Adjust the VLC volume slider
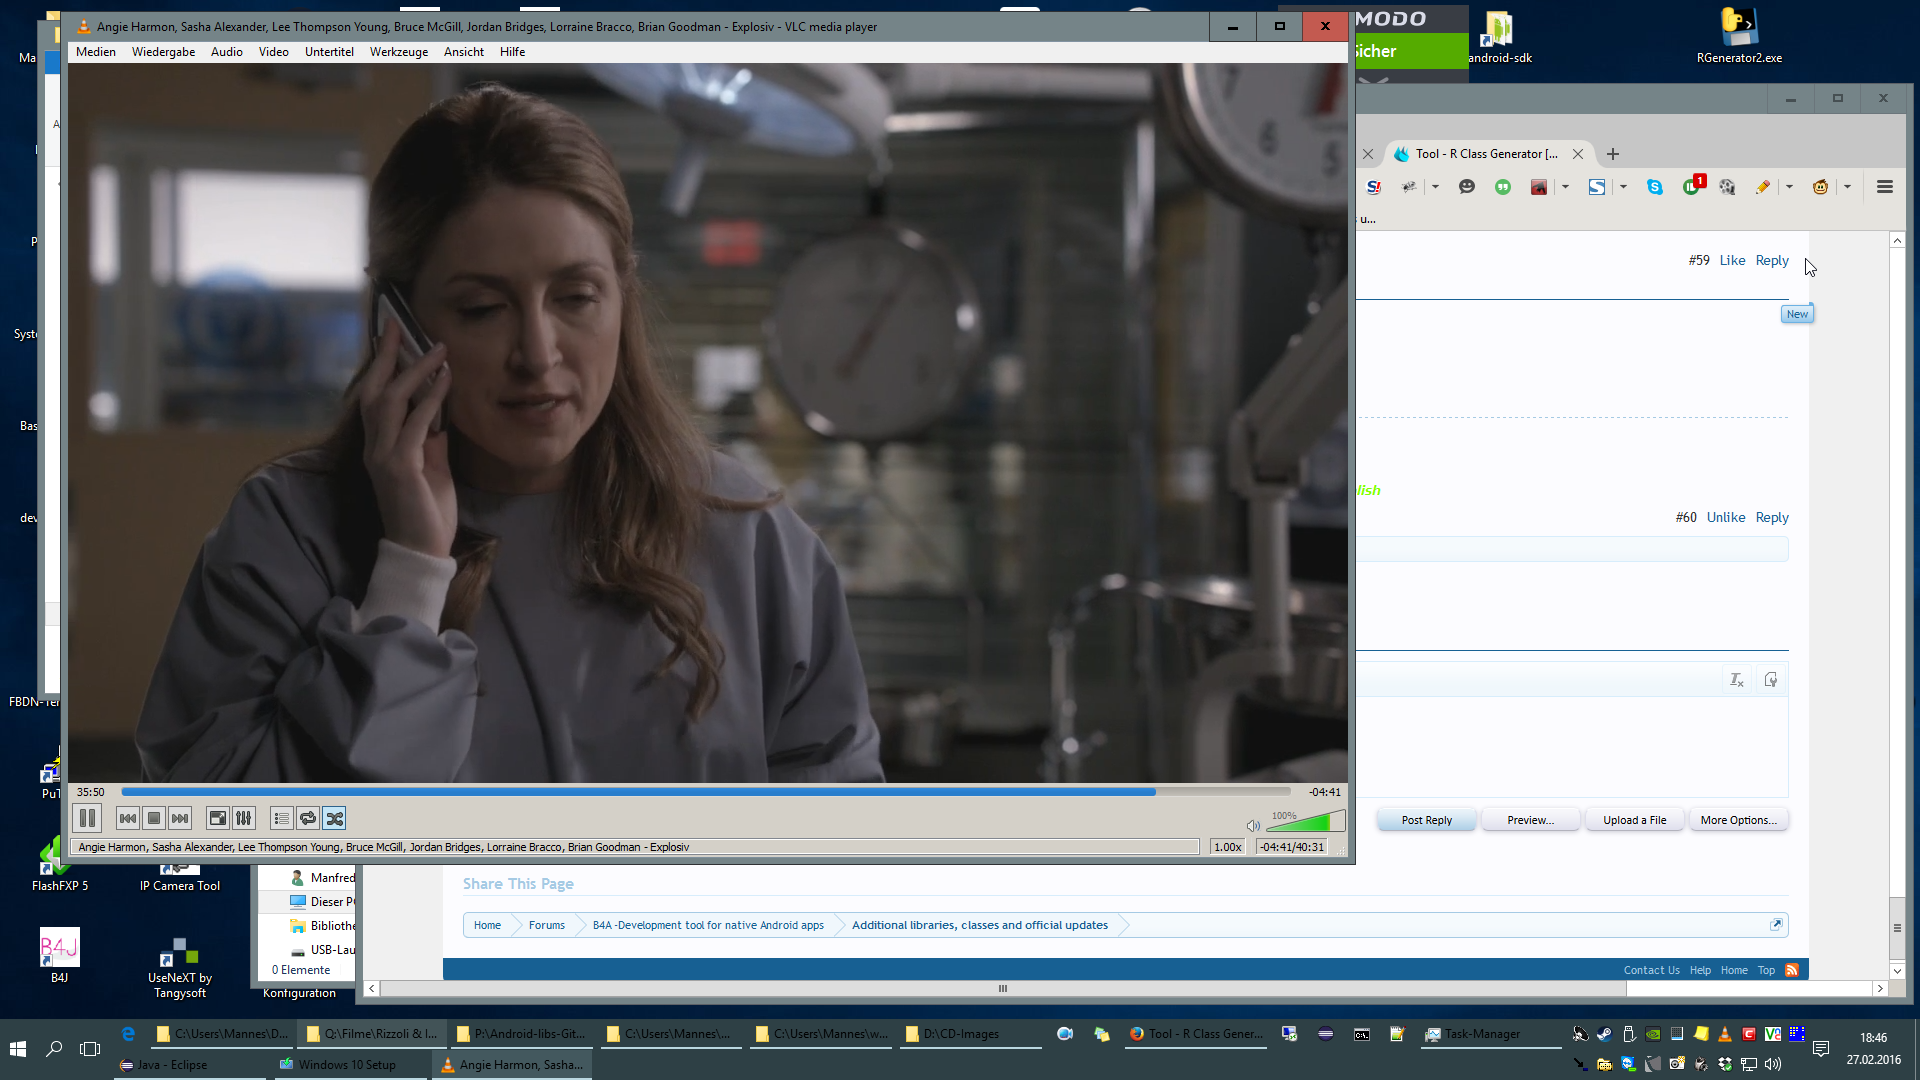The height and width of the screenshot is (1080, 1920). [x=1306, y=822]
